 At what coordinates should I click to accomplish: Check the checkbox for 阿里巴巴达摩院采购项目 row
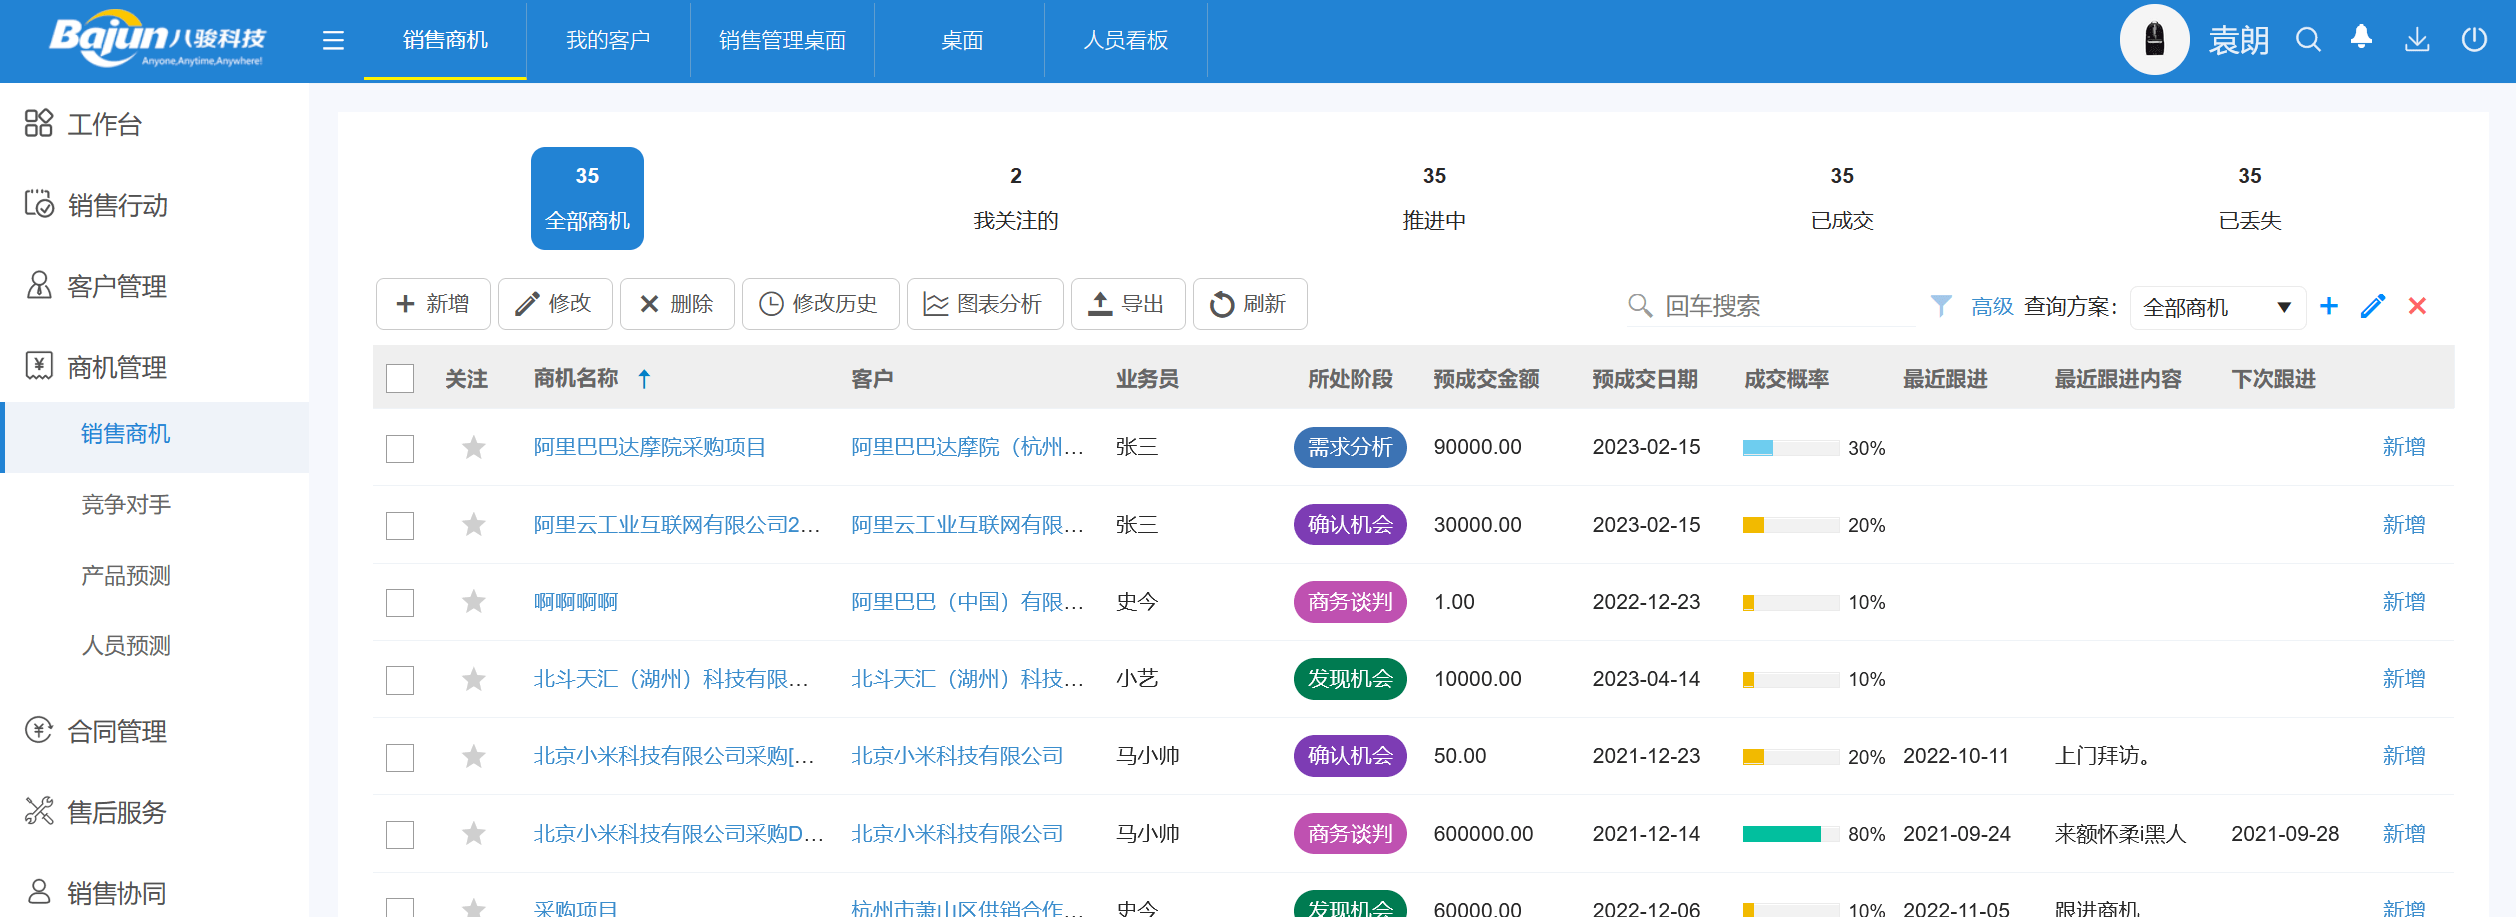coord(399,448)
